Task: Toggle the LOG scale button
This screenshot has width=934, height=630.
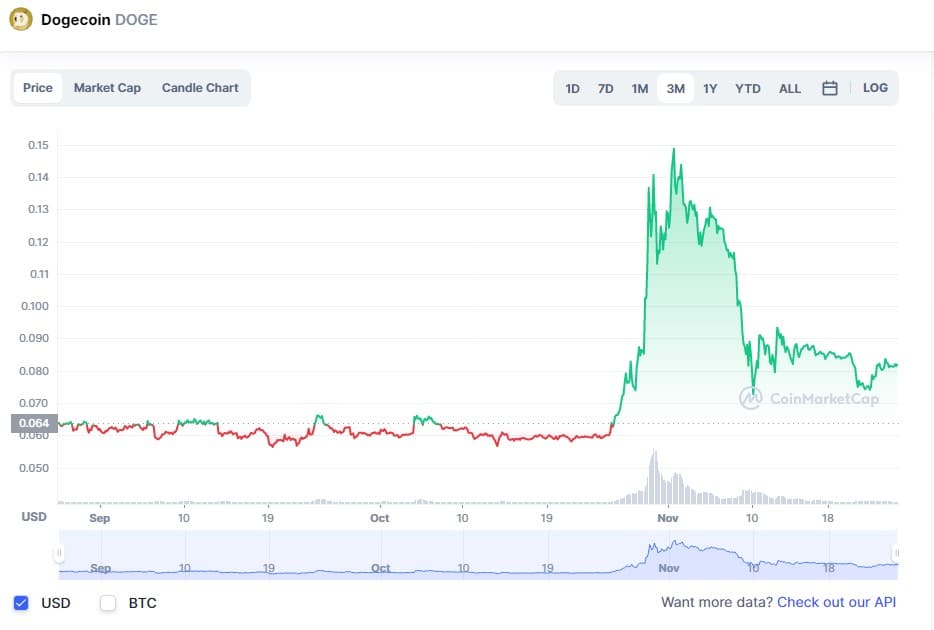Action: (875, 88)
